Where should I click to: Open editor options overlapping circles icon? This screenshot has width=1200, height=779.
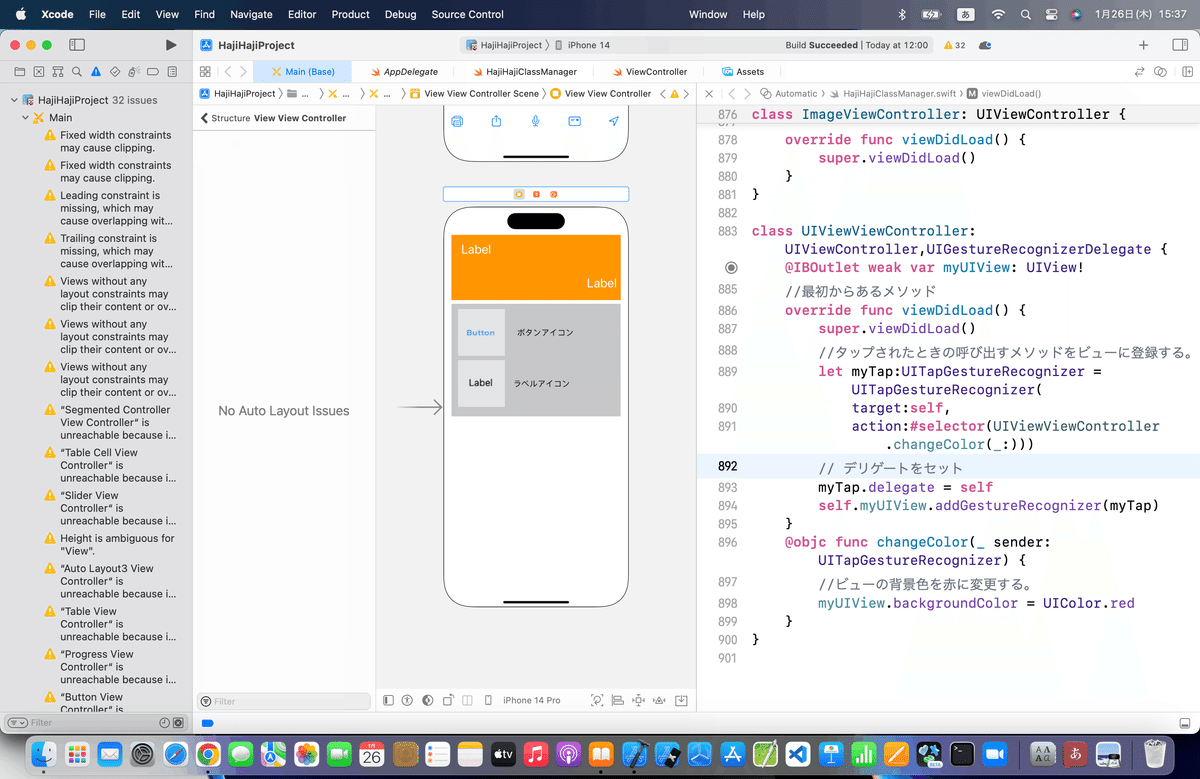1160,72
